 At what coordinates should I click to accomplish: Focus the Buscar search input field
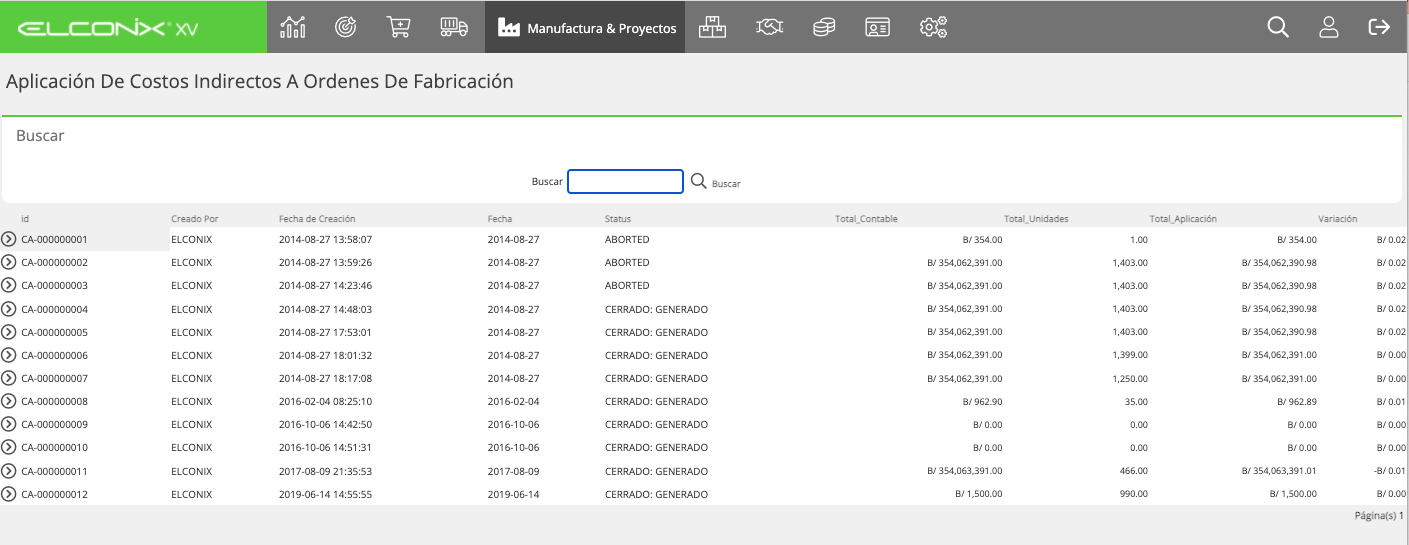[x=625, y=181]
